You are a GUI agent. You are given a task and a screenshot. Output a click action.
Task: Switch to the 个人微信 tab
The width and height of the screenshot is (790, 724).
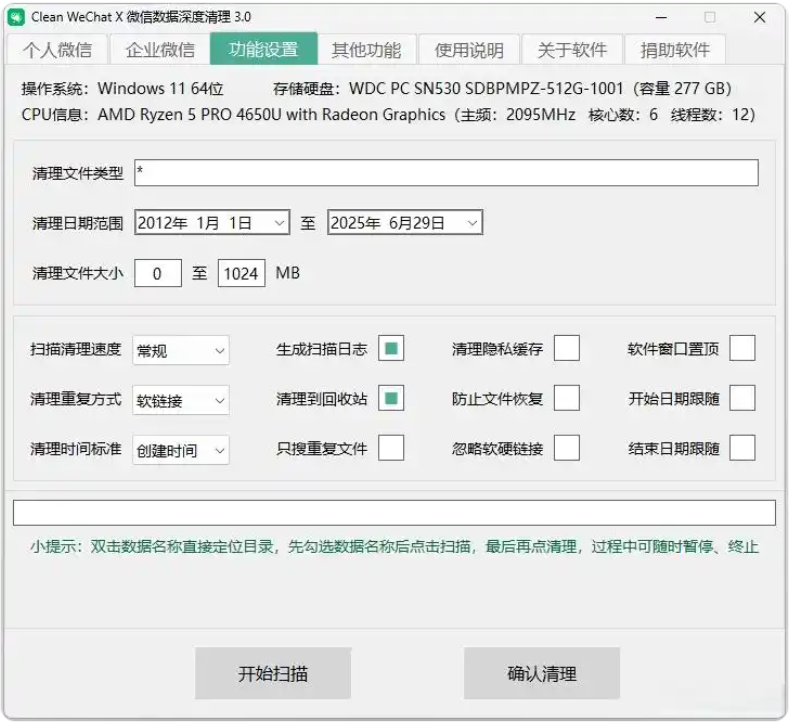pyautogui.click(x=57, y=50)
